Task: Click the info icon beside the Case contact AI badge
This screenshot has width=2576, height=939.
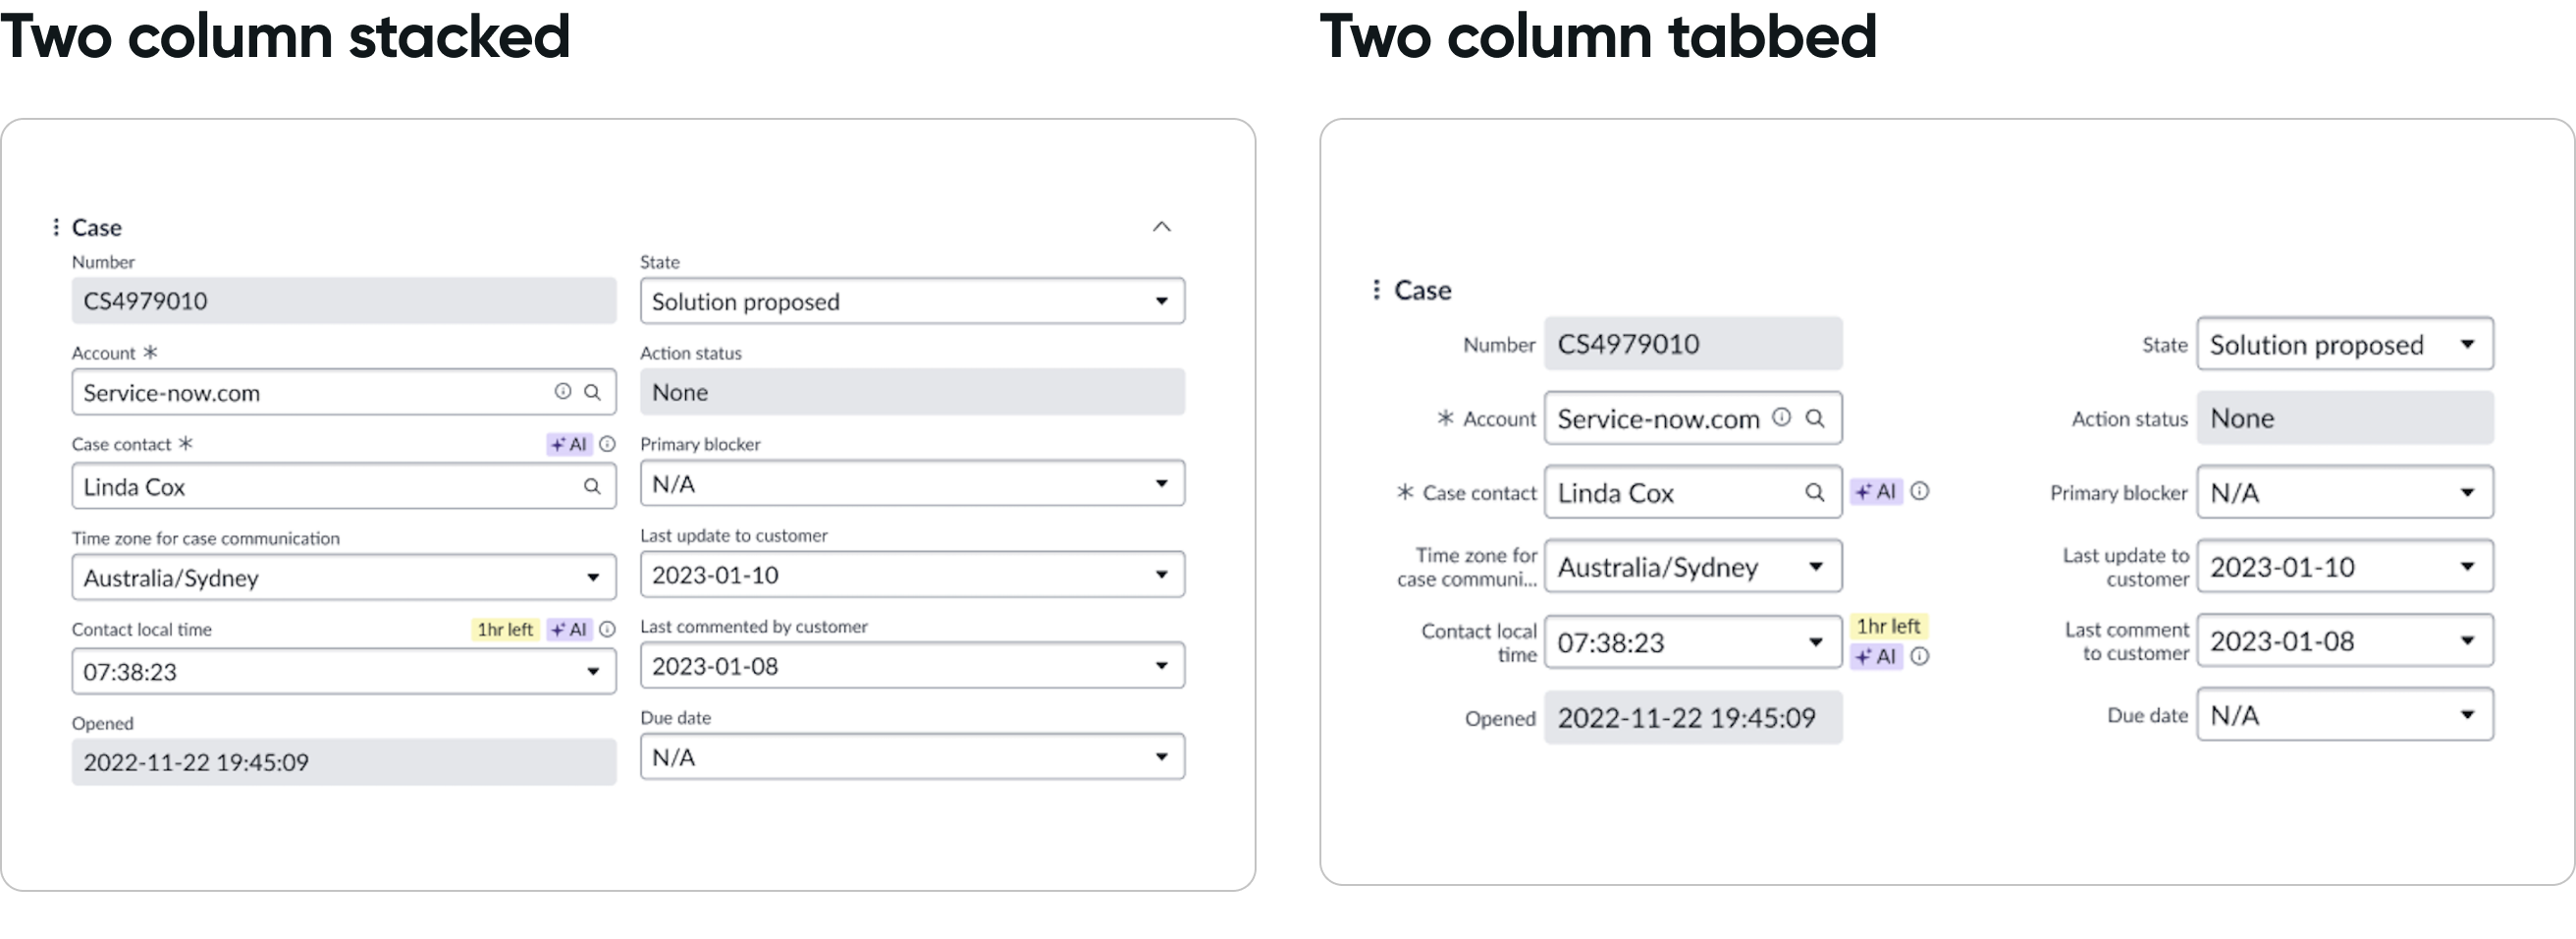Action: (608, 444)
